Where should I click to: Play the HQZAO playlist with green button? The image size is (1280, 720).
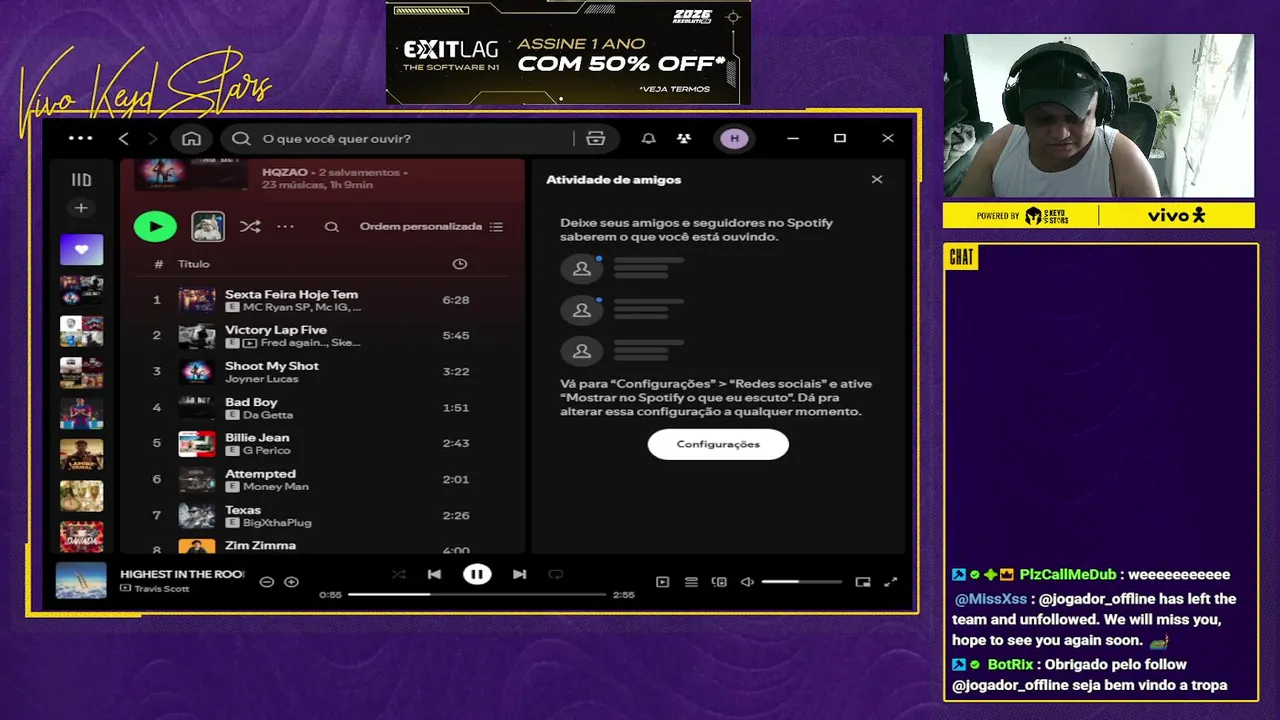pos(155,227)
